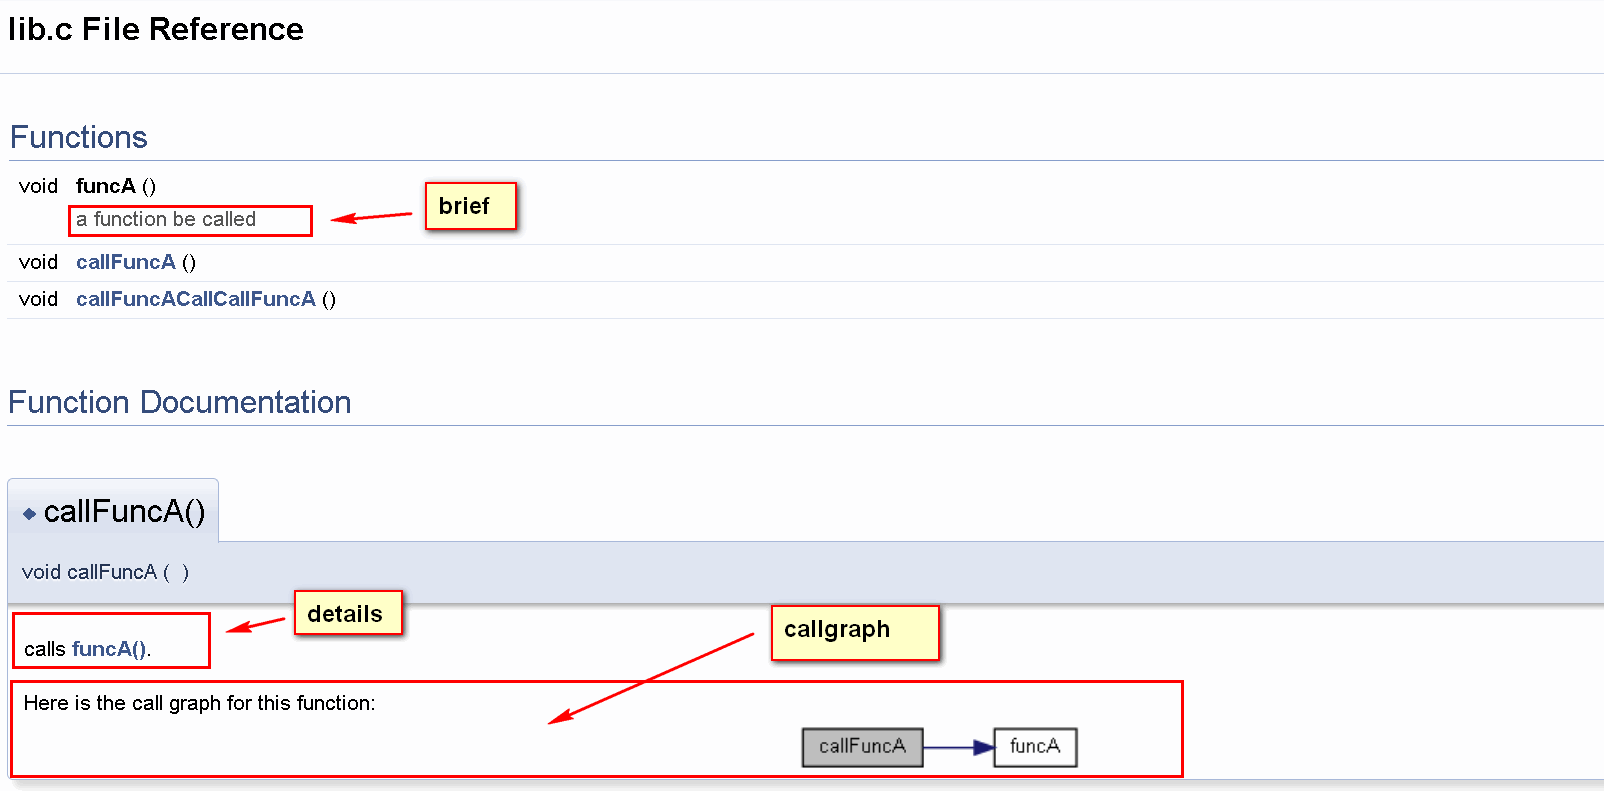
Task: Click the void return type beside funcA
Action: pos(39,186)
